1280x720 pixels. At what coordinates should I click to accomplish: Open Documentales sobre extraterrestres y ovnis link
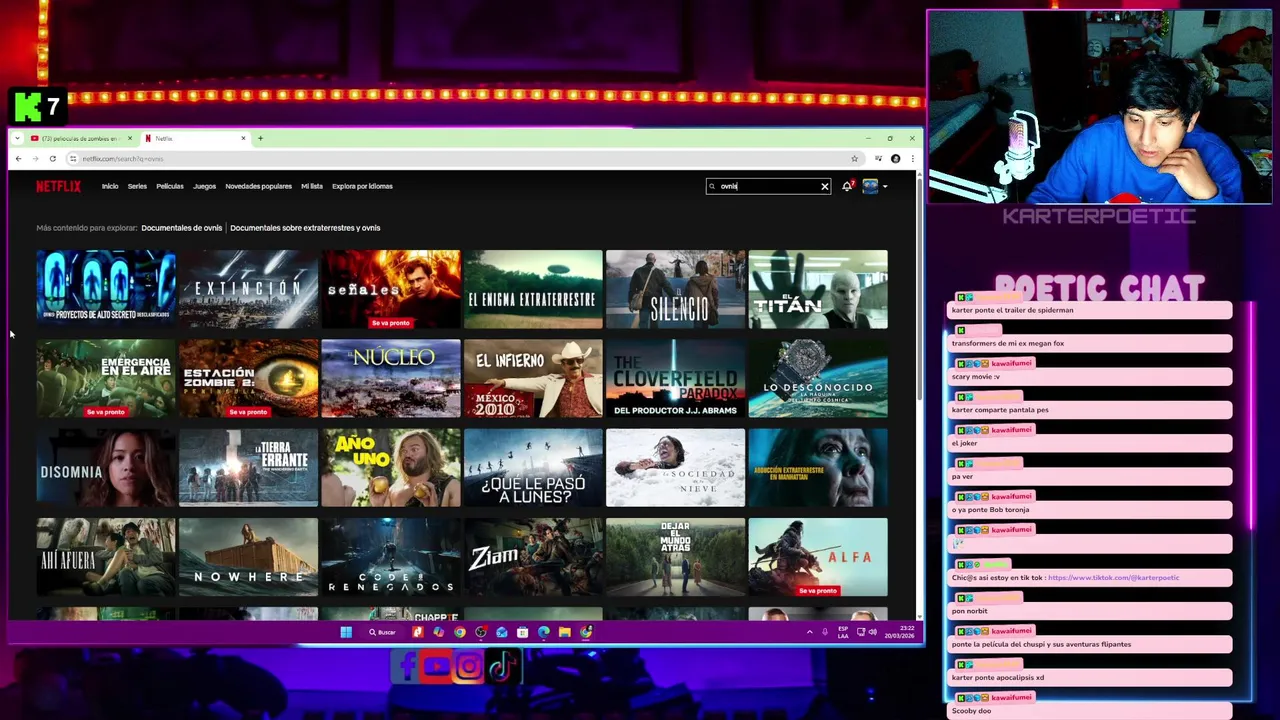click(305, 228)
